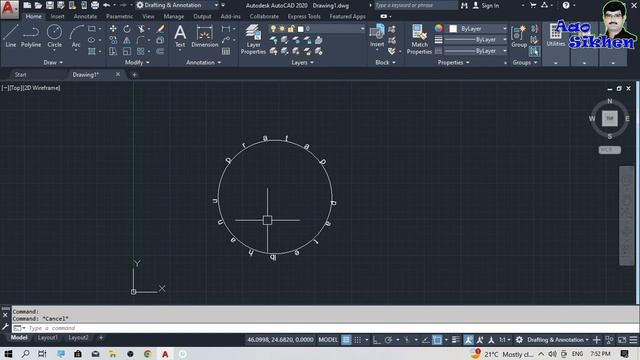The width and height of the screenshot is (640, 360).
Task: Open Layer Properties manager
Action: coord(253,39)
